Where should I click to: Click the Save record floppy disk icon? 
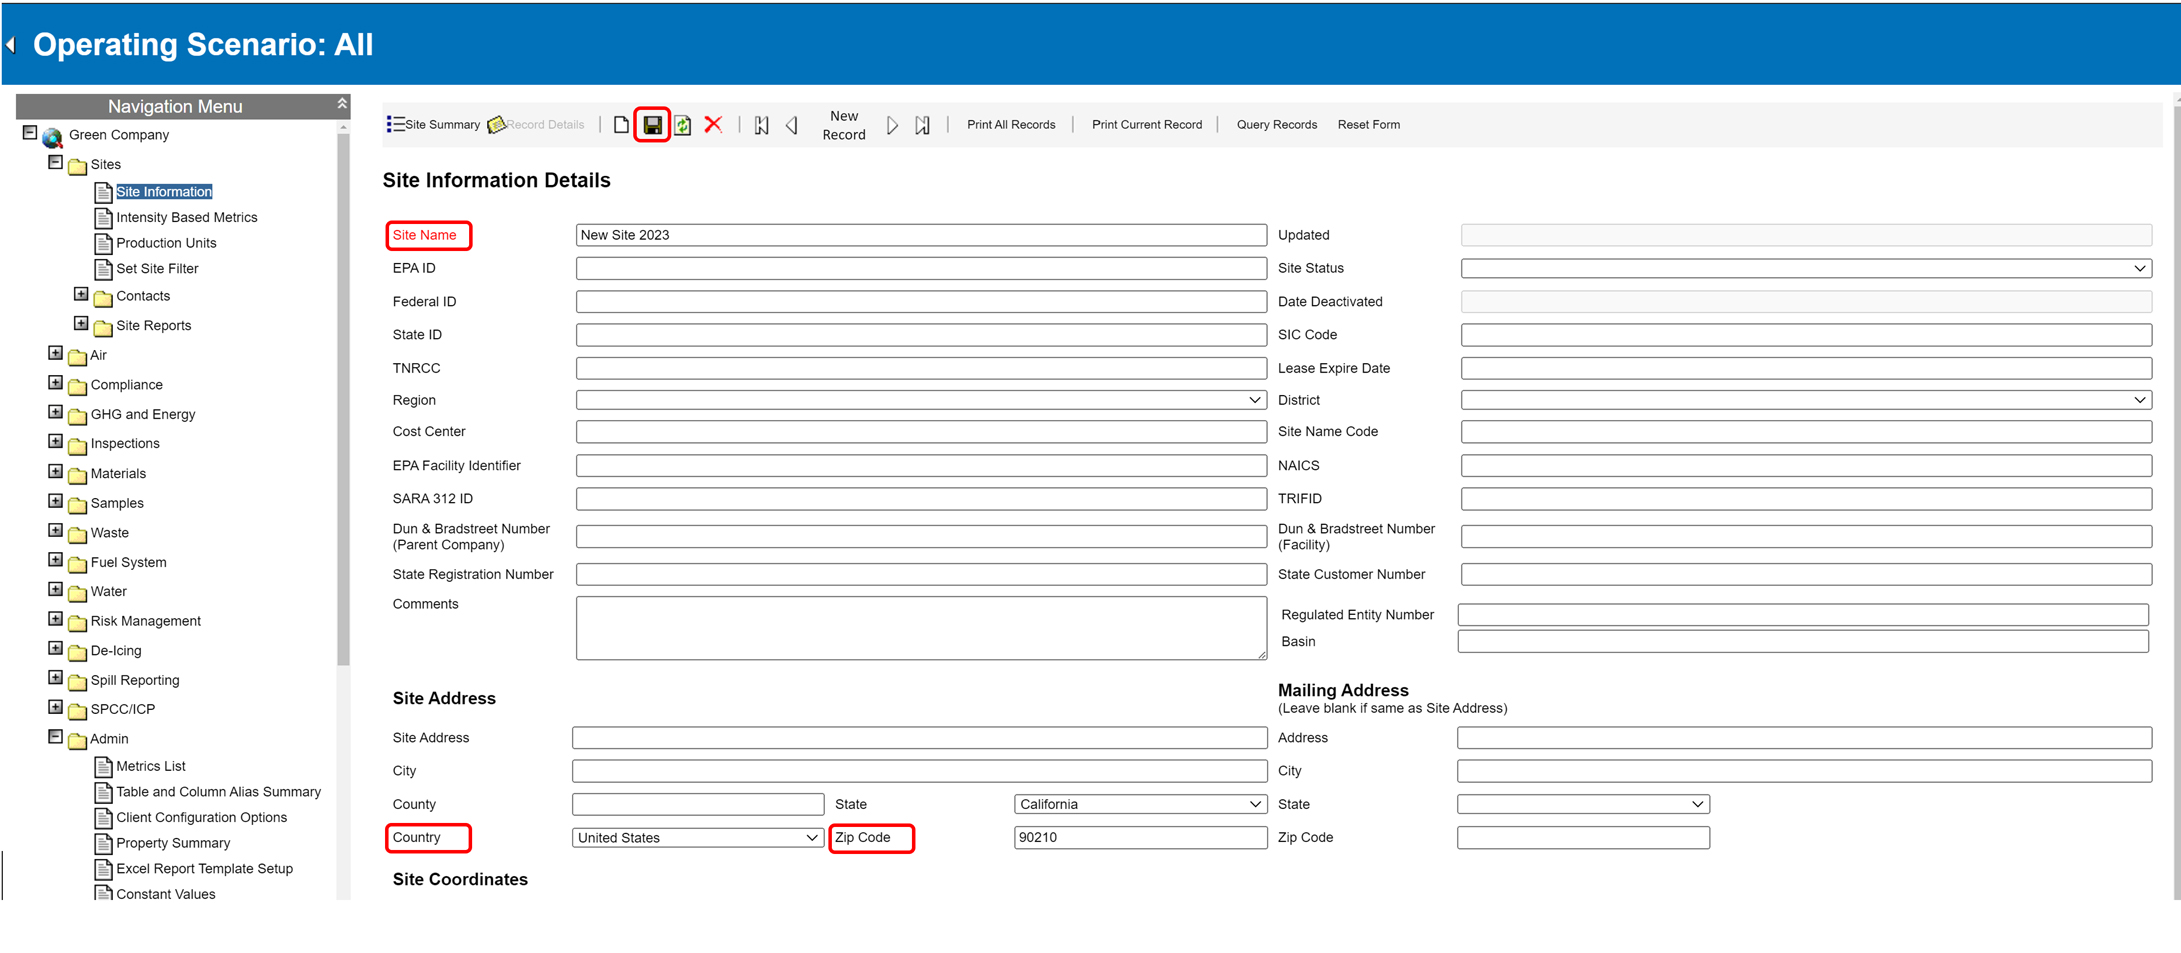point(652,125)
